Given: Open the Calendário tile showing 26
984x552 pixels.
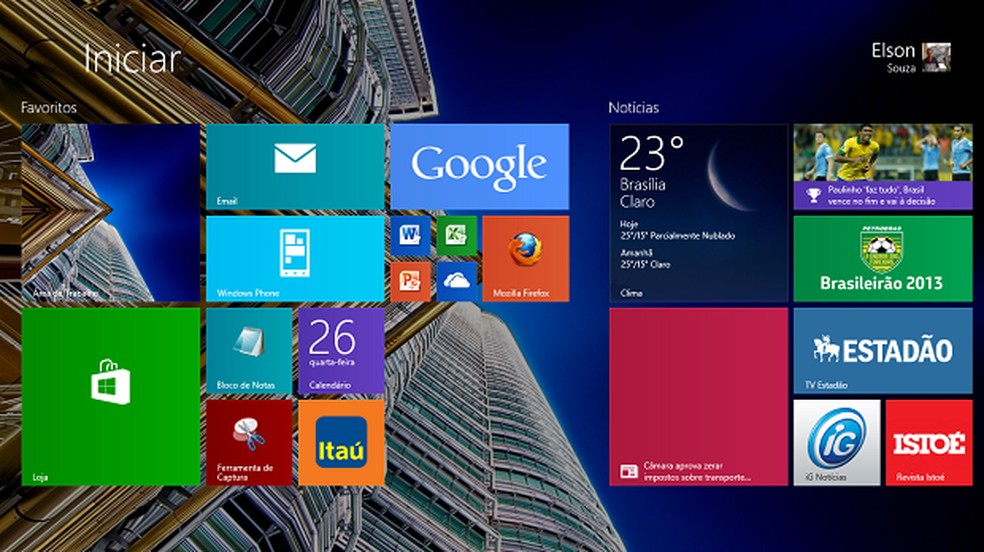Looking at the screenshot, I should pos(341,351).
